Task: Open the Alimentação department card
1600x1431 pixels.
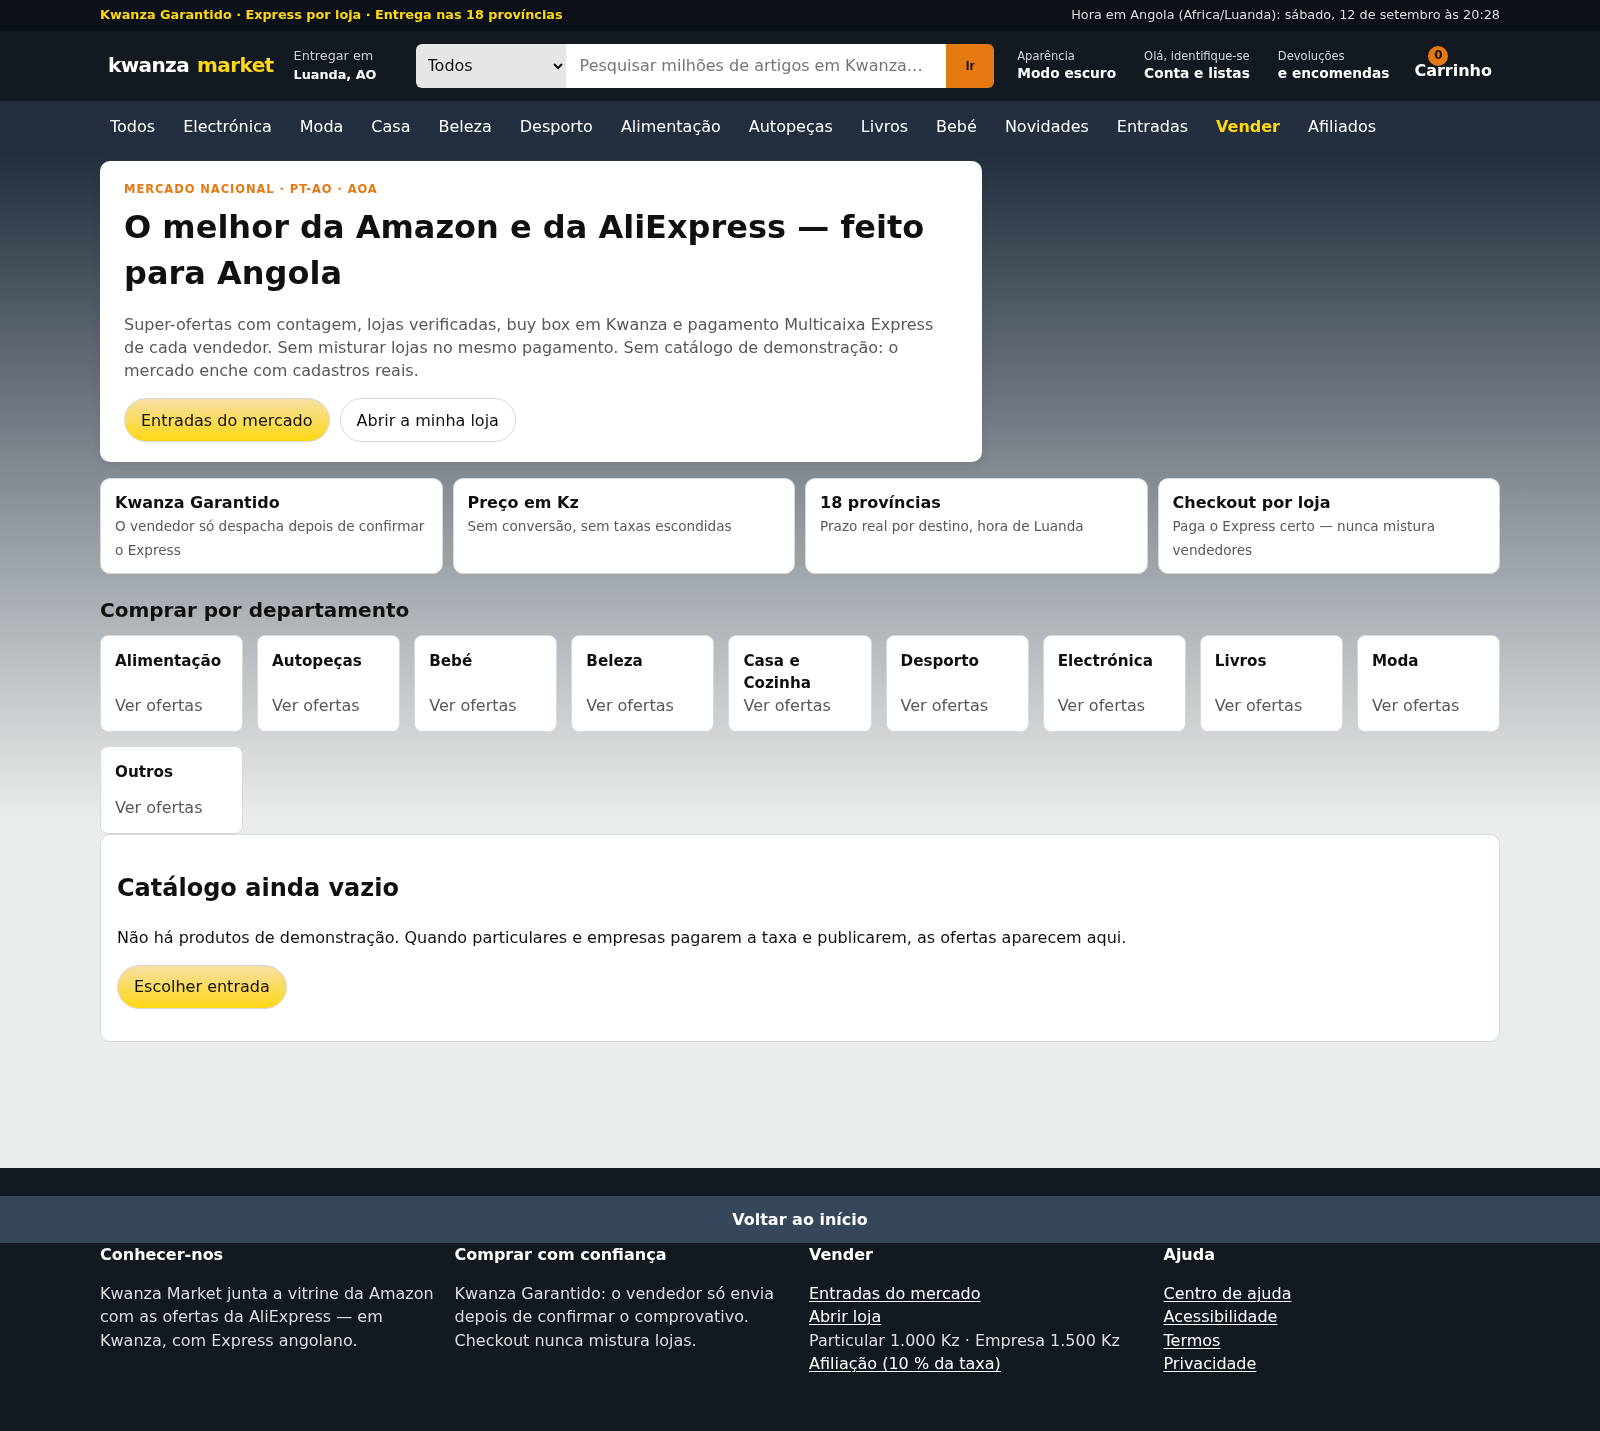Action: (171, 683)
